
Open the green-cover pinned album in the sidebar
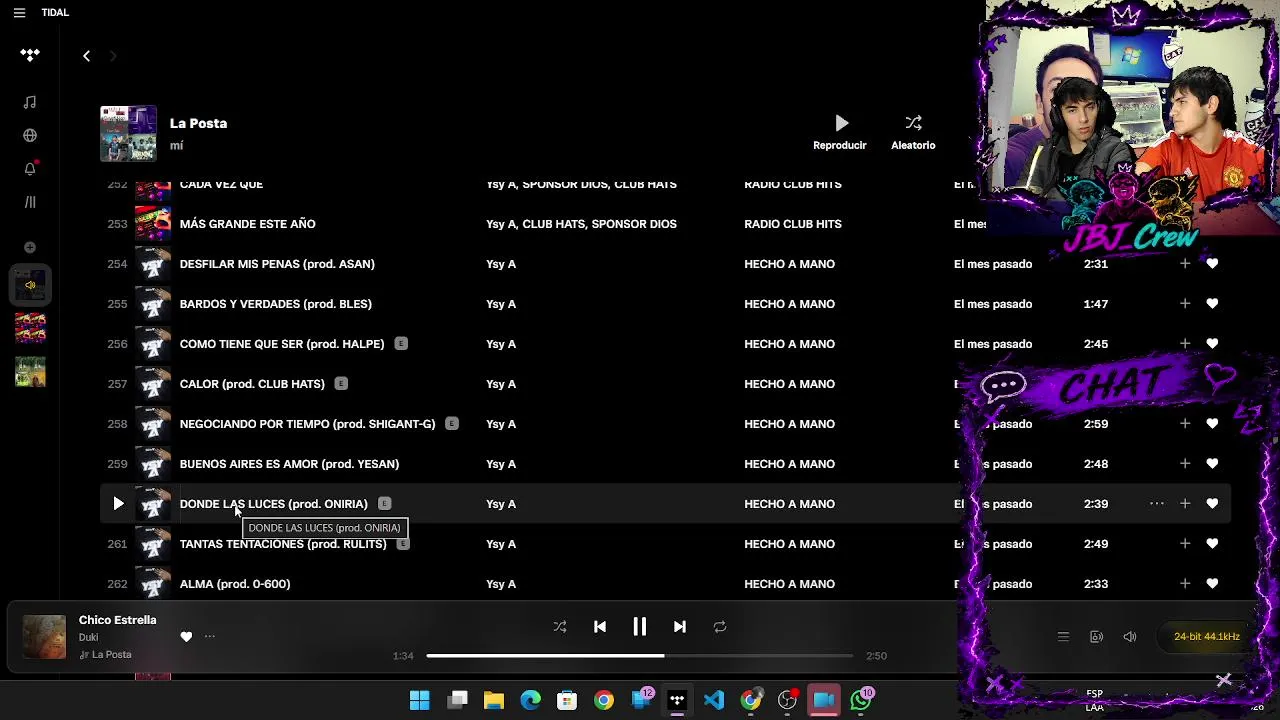[30, 371]
